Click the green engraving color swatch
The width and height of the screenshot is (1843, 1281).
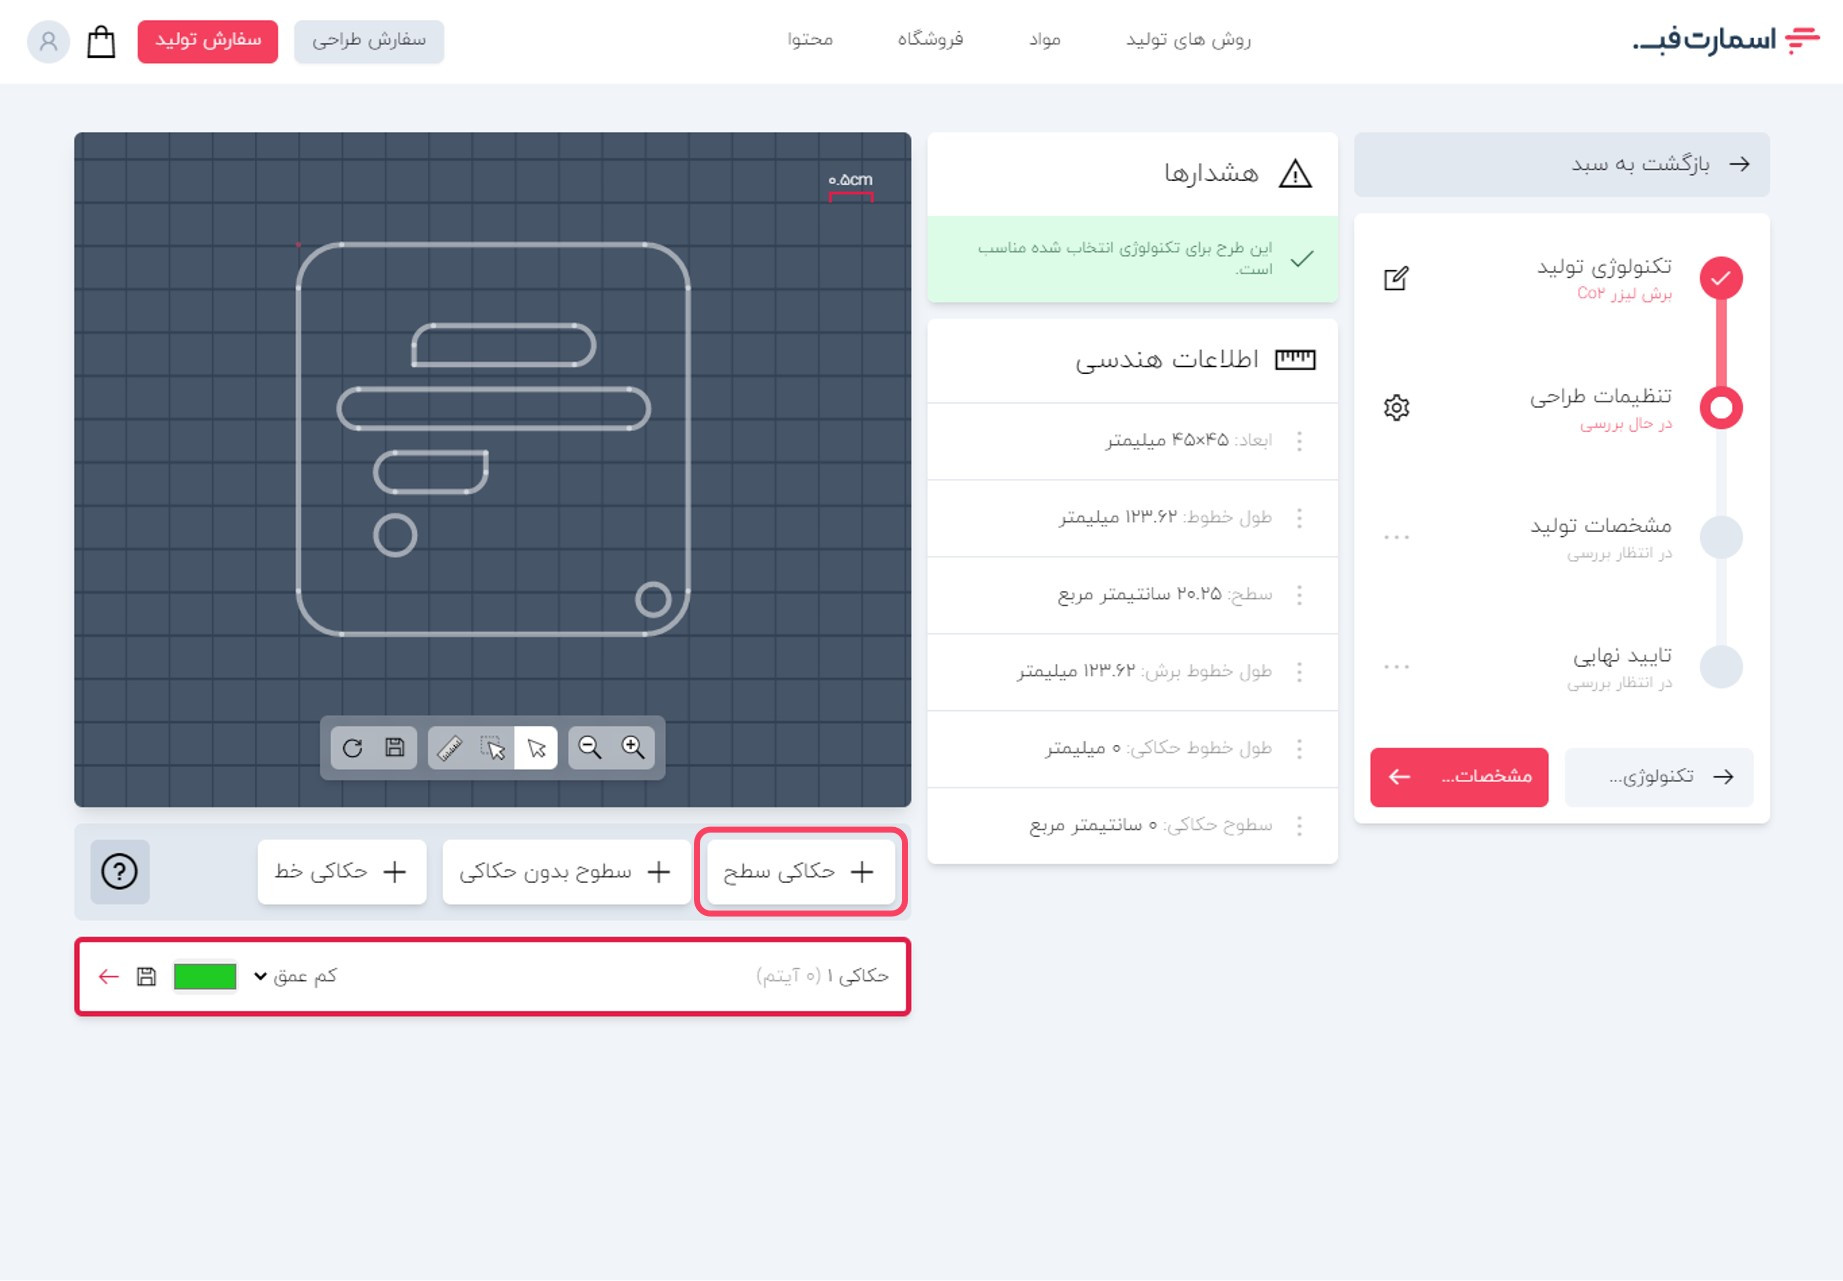tap(205, 976)
